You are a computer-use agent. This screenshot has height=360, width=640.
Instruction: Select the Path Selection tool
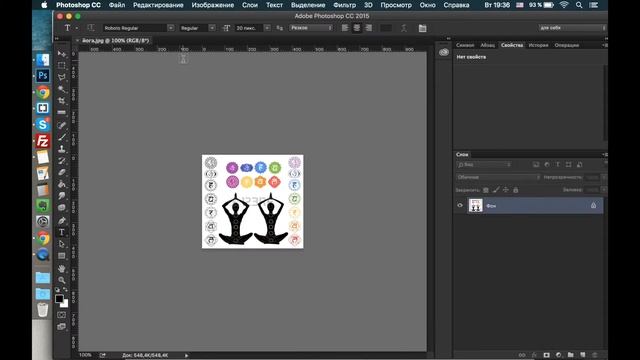point(62,244)
